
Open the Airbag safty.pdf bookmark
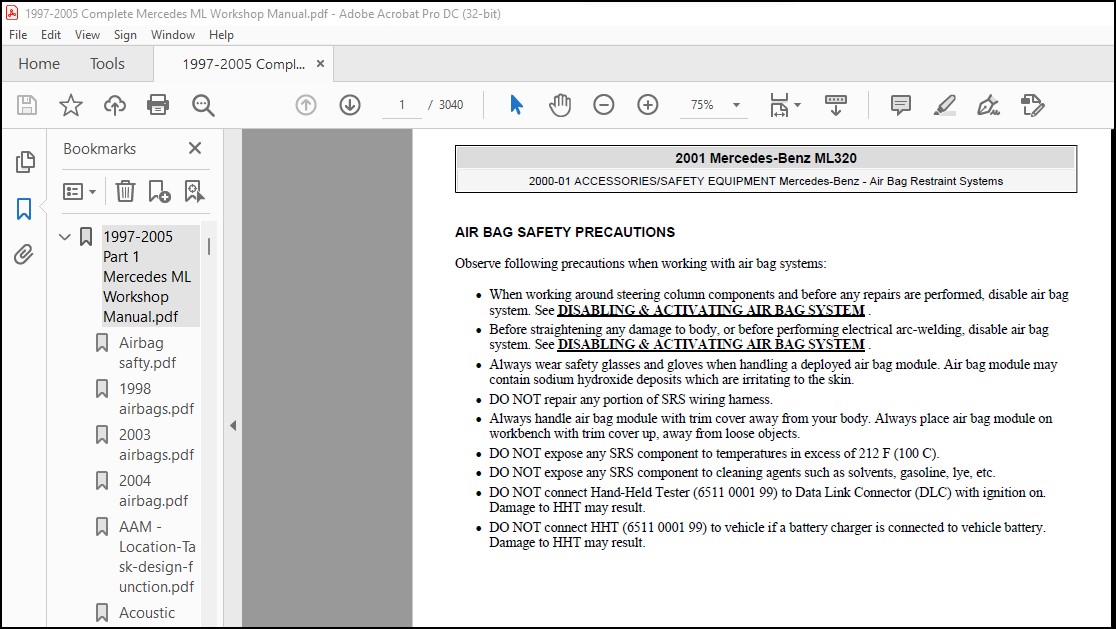147,353
